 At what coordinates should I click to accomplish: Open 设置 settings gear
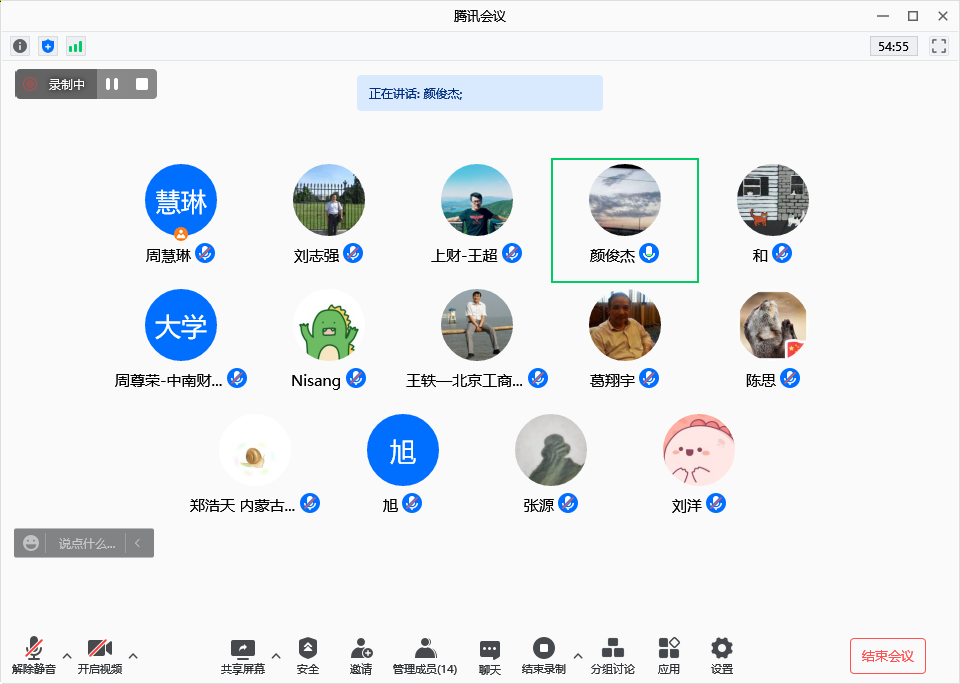pyautogui.click(x=722, y=655)
